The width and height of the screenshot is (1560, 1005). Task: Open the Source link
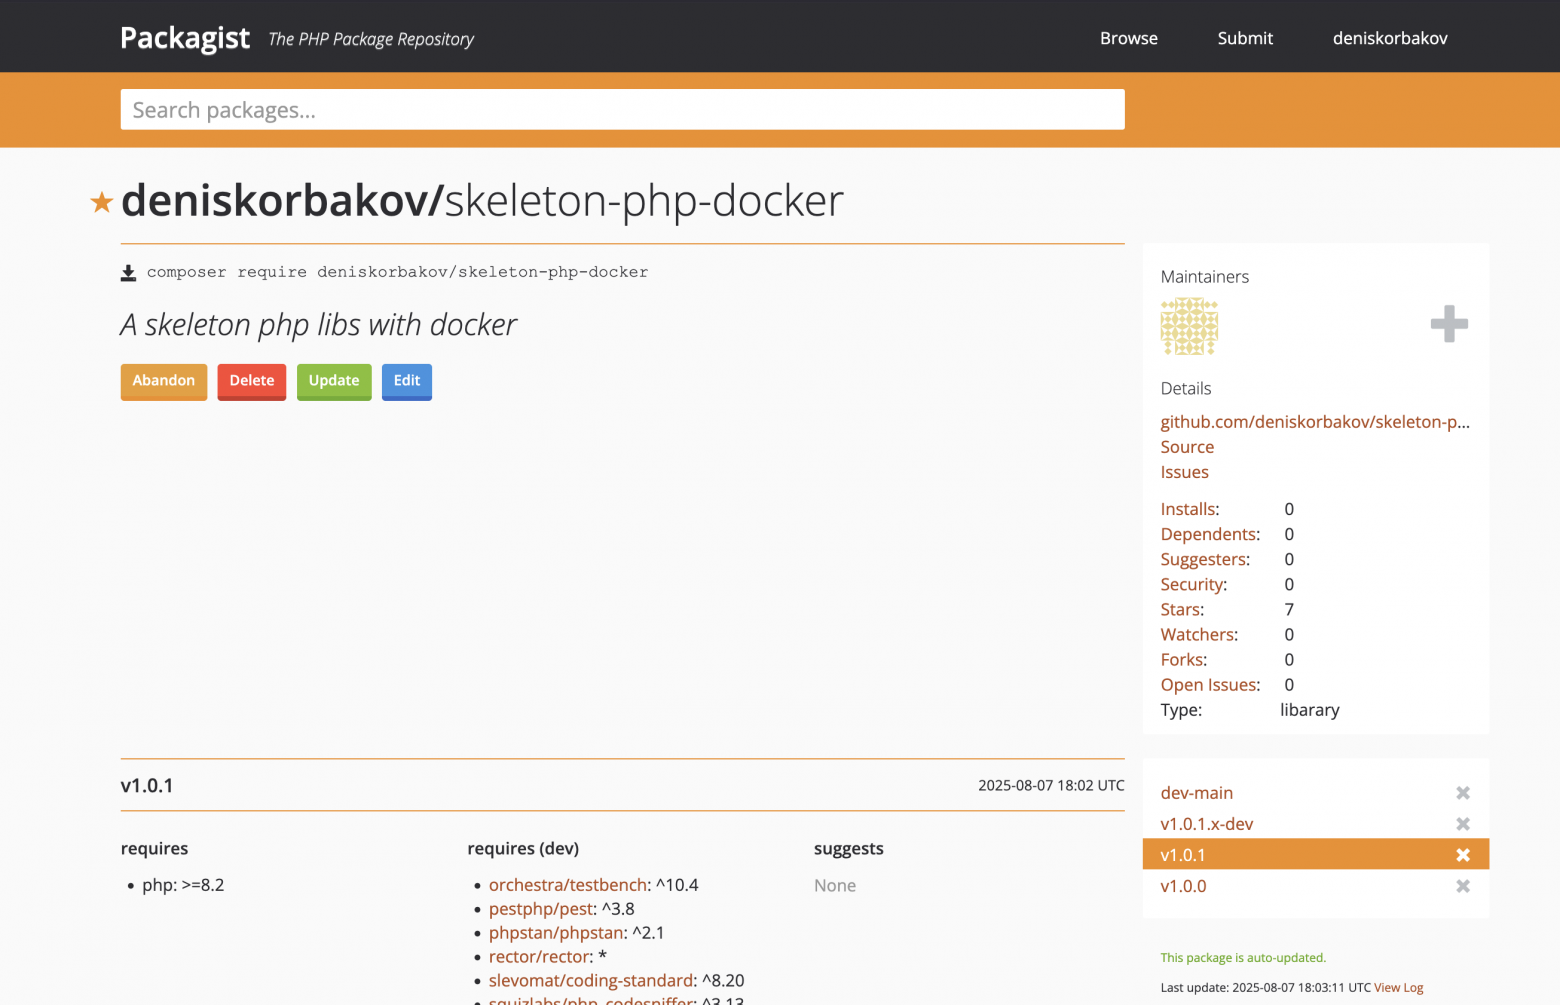point(1187,447)
